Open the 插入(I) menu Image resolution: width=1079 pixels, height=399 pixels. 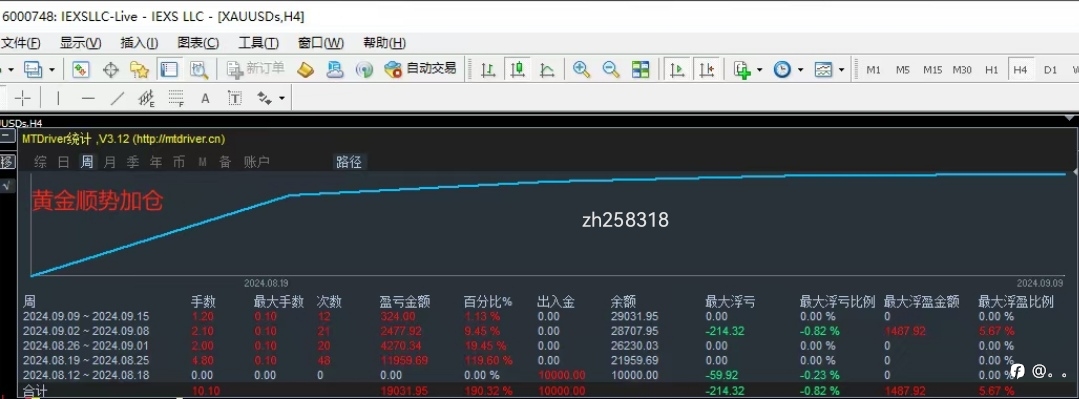pyautogui.click(x=139, y=43)
